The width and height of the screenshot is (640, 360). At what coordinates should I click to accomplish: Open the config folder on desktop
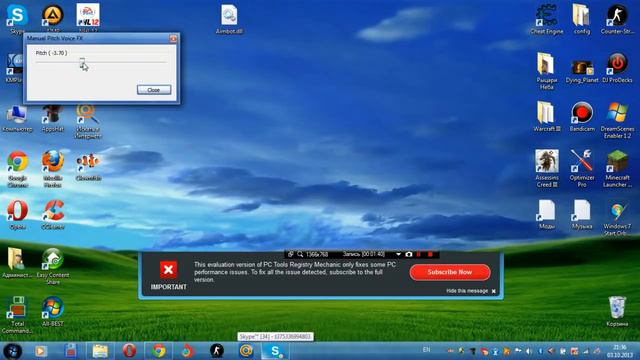(582, 19)
